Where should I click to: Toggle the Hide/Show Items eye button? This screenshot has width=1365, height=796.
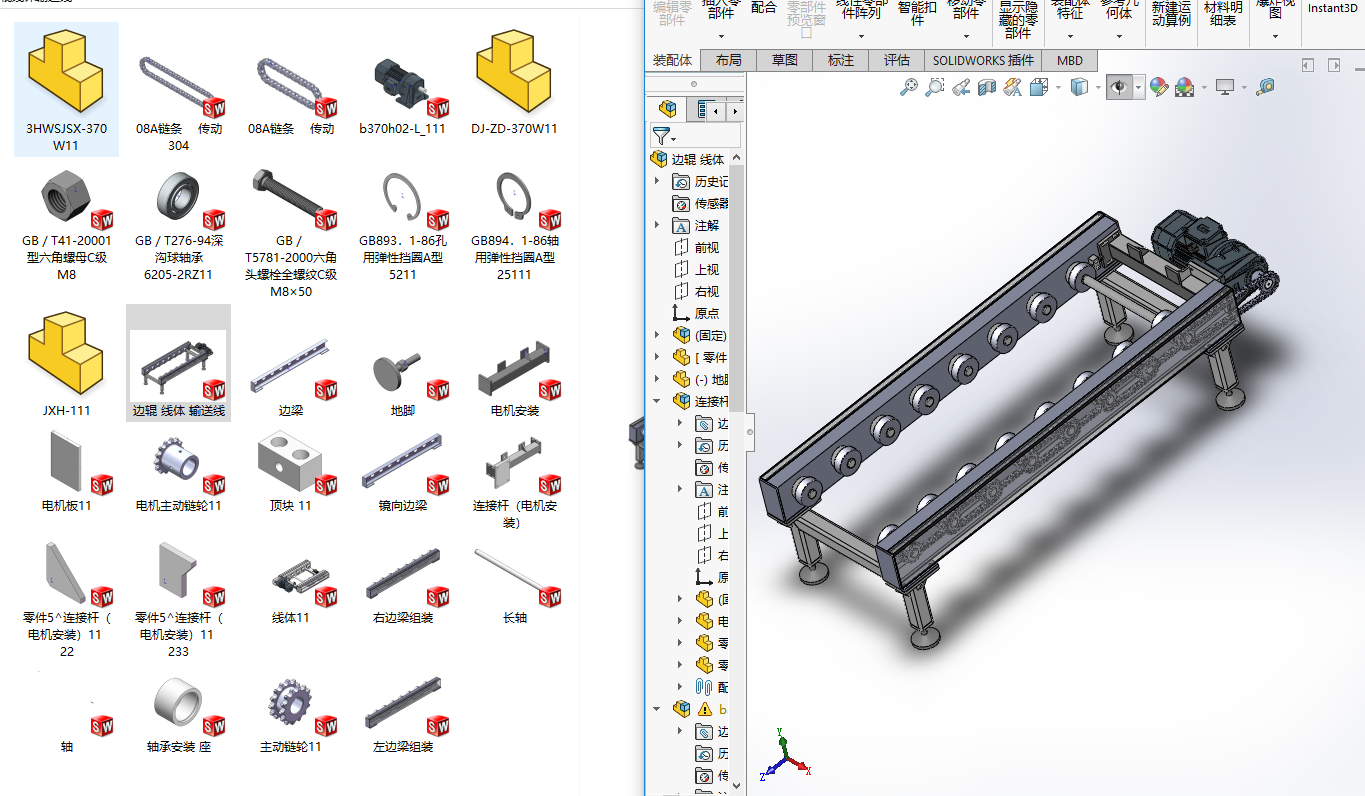[x=1119, y=88]
